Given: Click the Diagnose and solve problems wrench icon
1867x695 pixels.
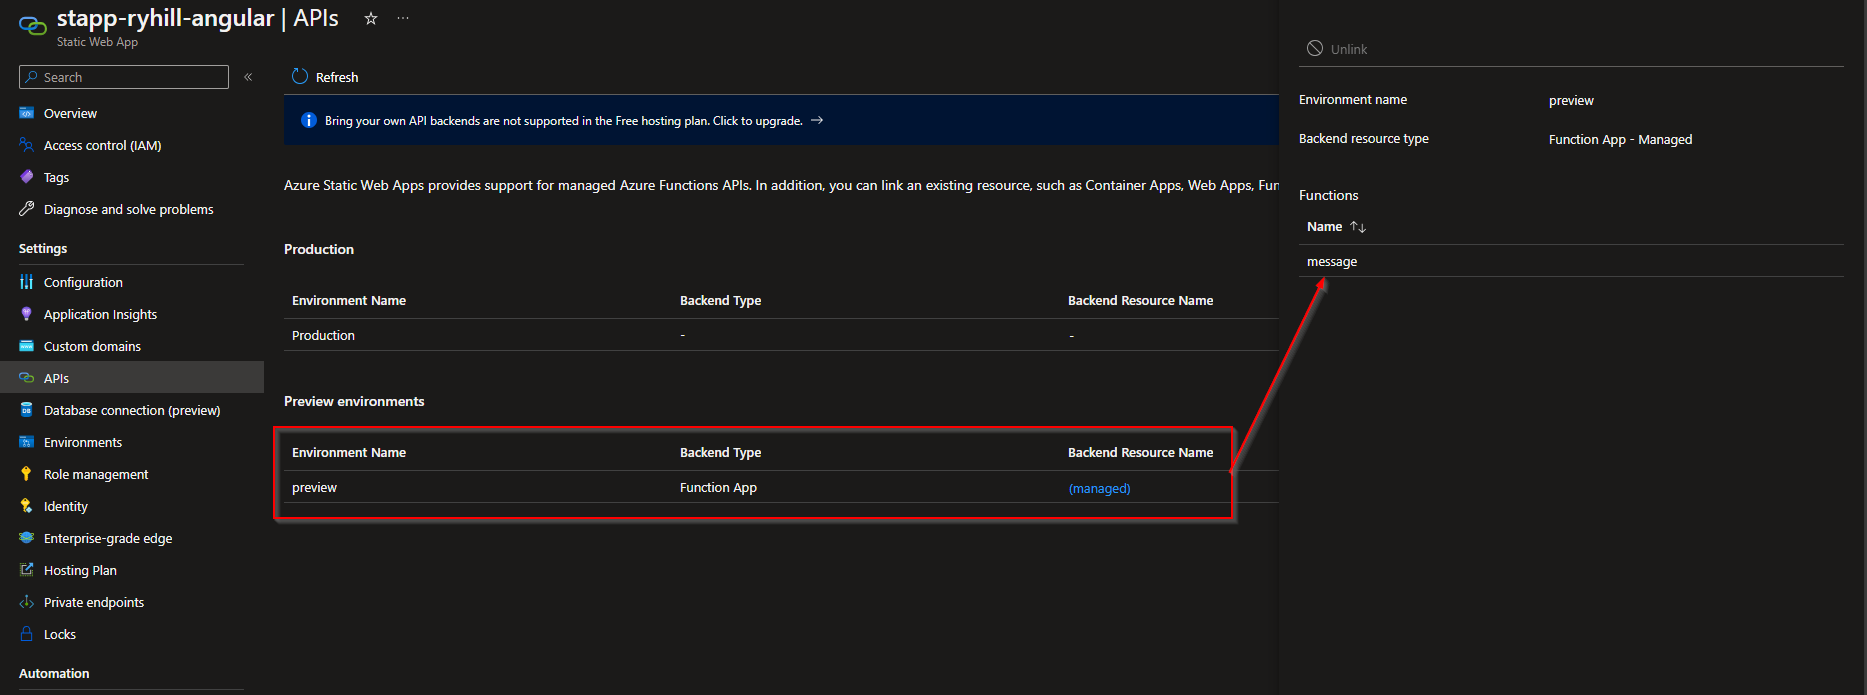Looking at the screenshot, I should coord(27,209).
